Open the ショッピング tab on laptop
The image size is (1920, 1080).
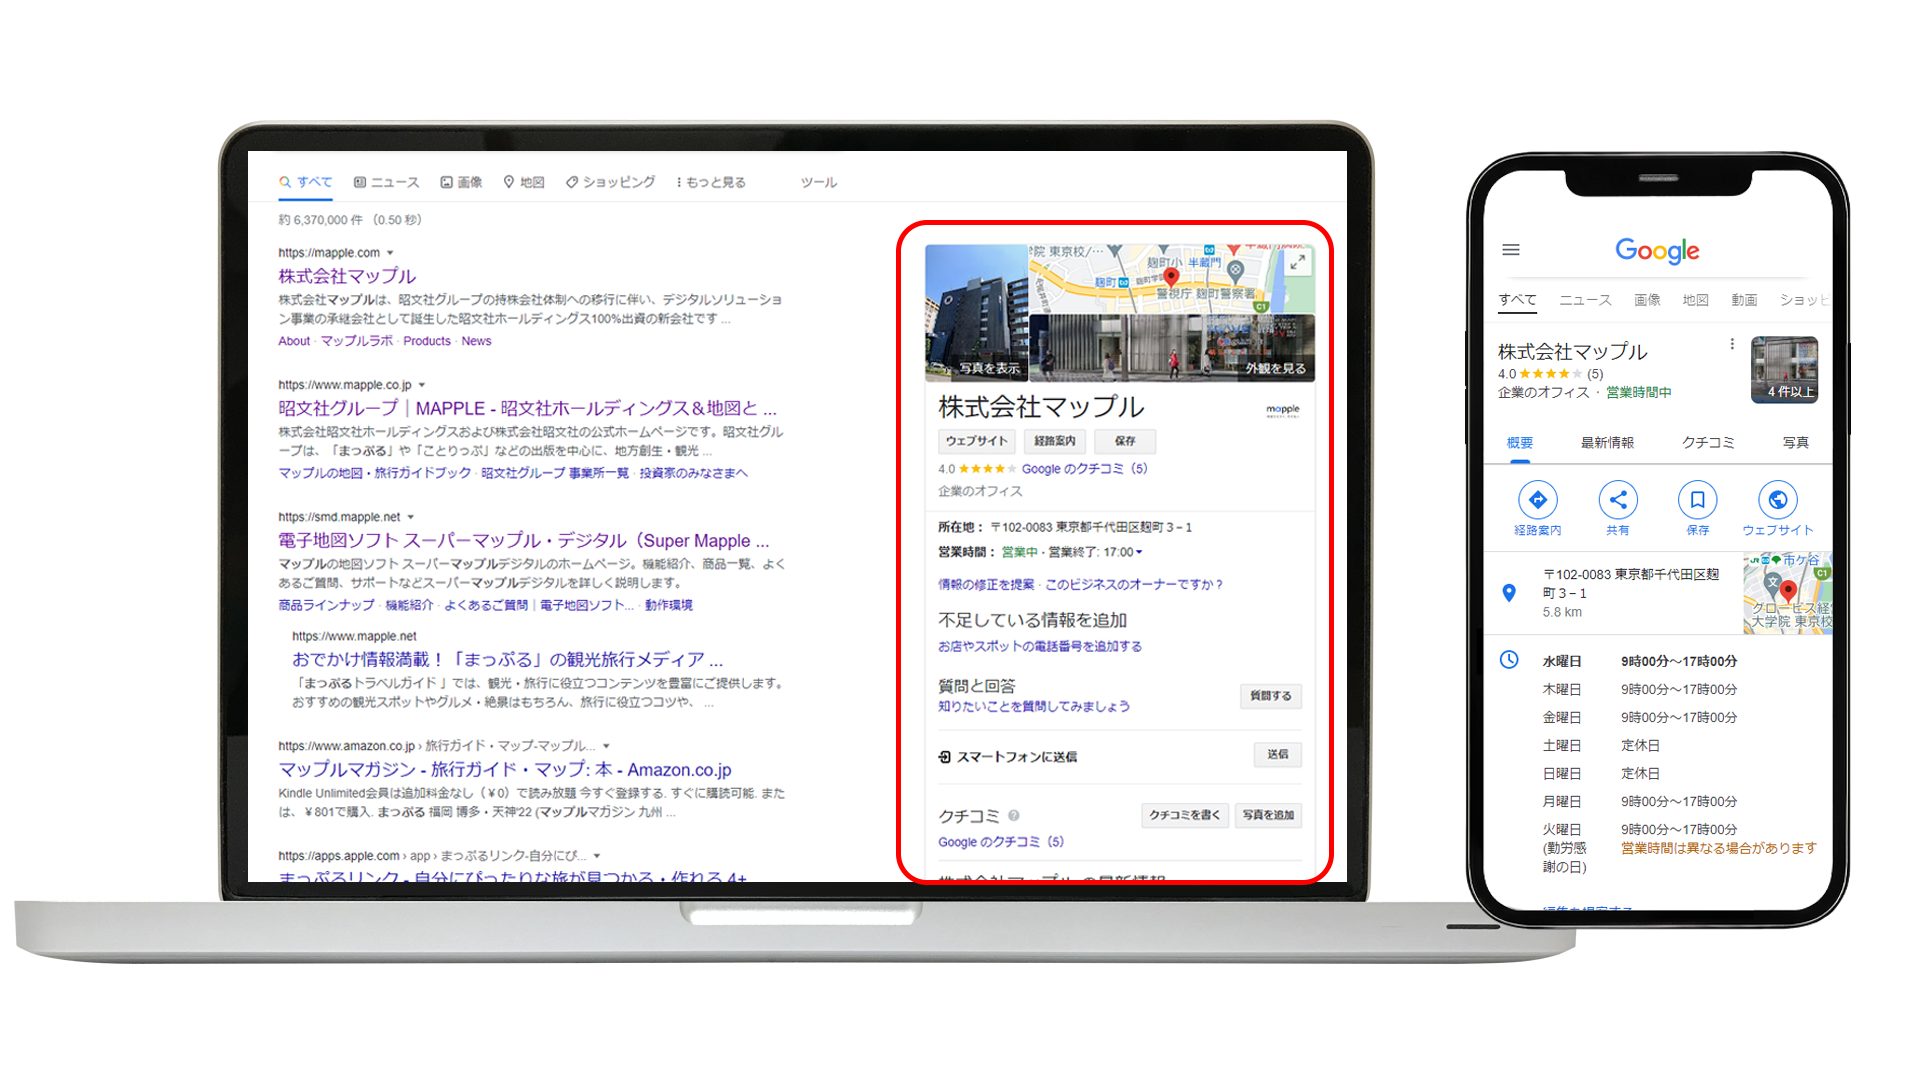(610, 182)
